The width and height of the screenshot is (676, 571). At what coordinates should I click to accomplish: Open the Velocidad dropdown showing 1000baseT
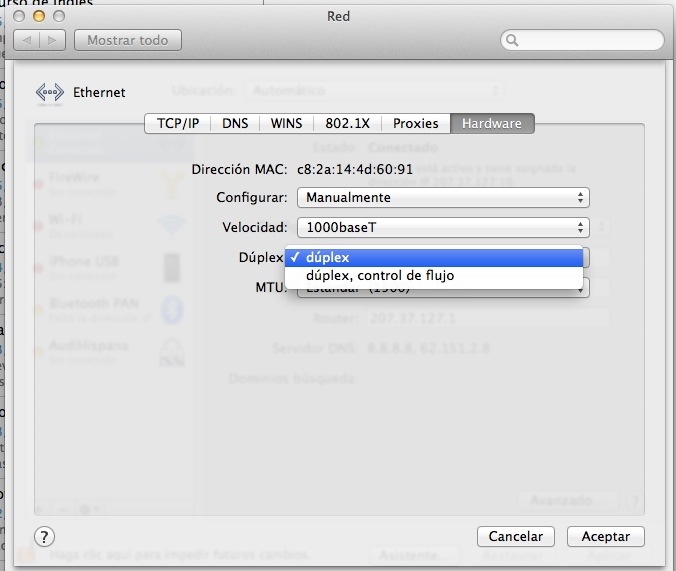[445, 228]
